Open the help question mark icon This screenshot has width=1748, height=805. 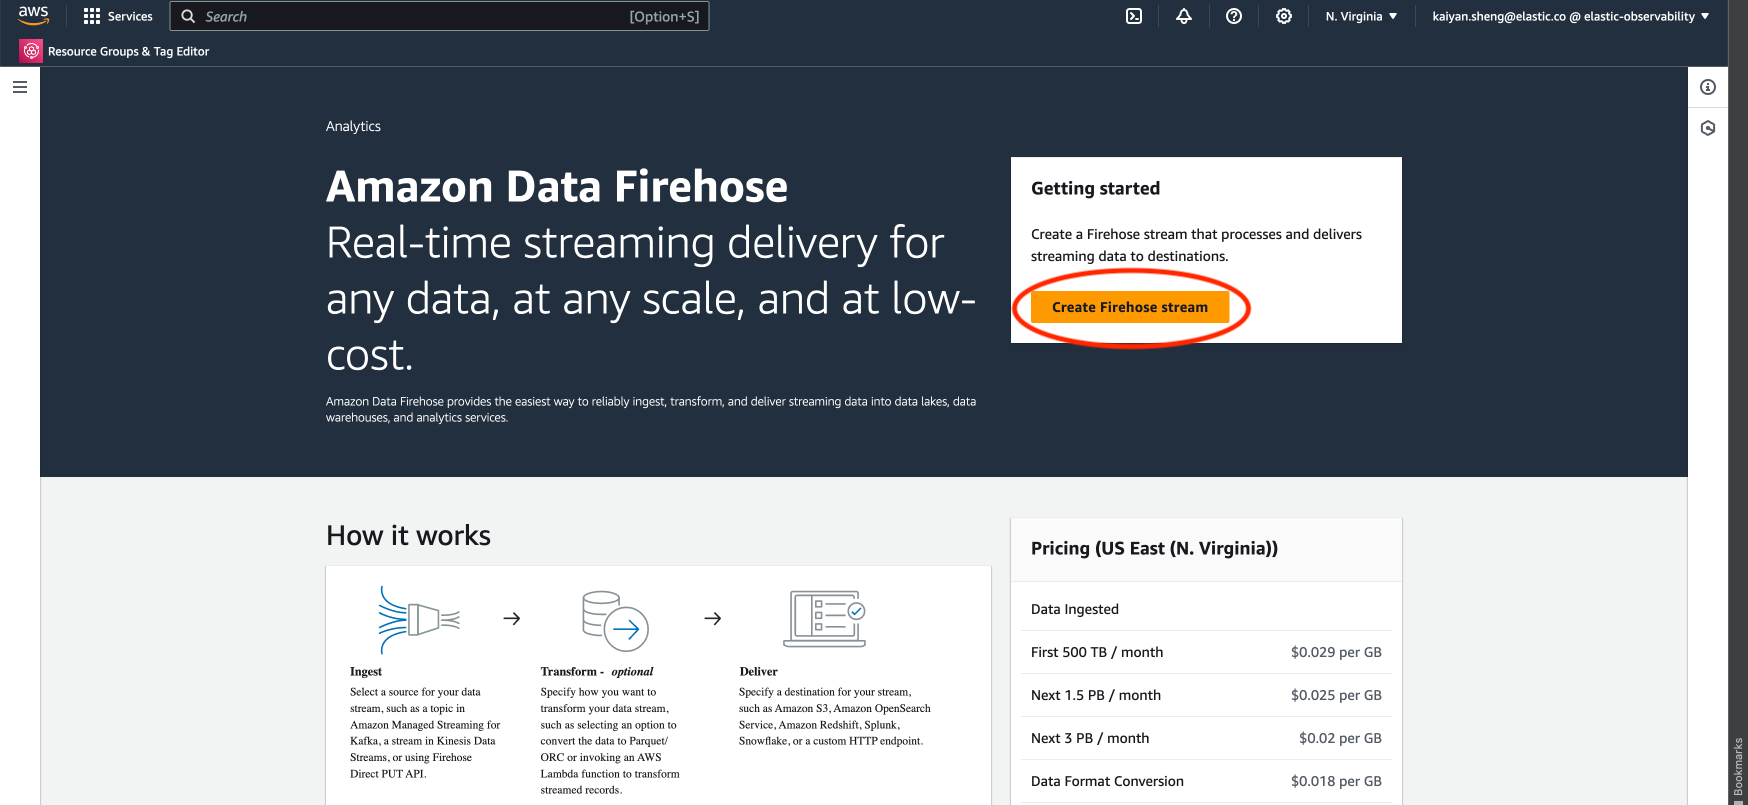1234,16
